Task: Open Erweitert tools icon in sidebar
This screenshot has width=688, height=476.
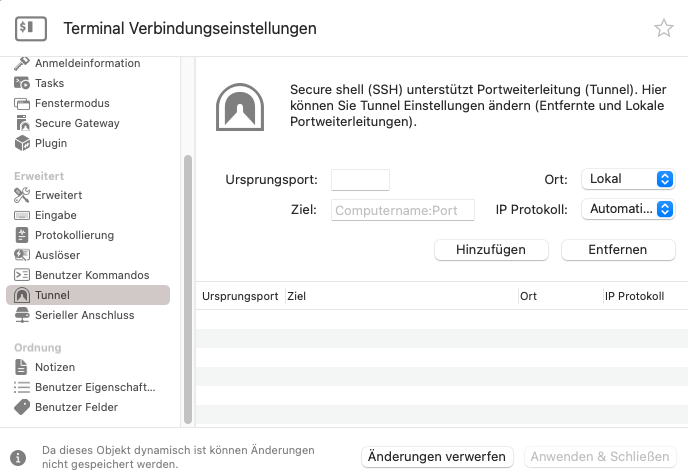Action: pyautogui.click(x=23, y=195)
